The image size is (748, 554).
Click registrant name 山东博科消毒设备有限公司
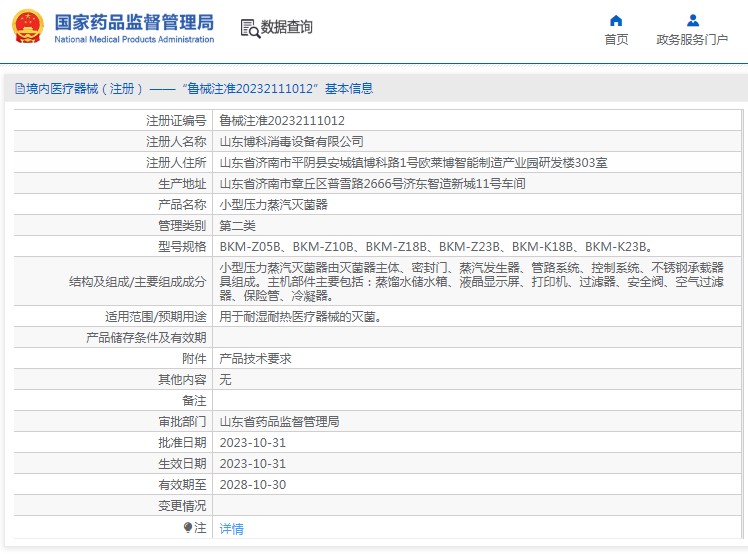point(291,142)
